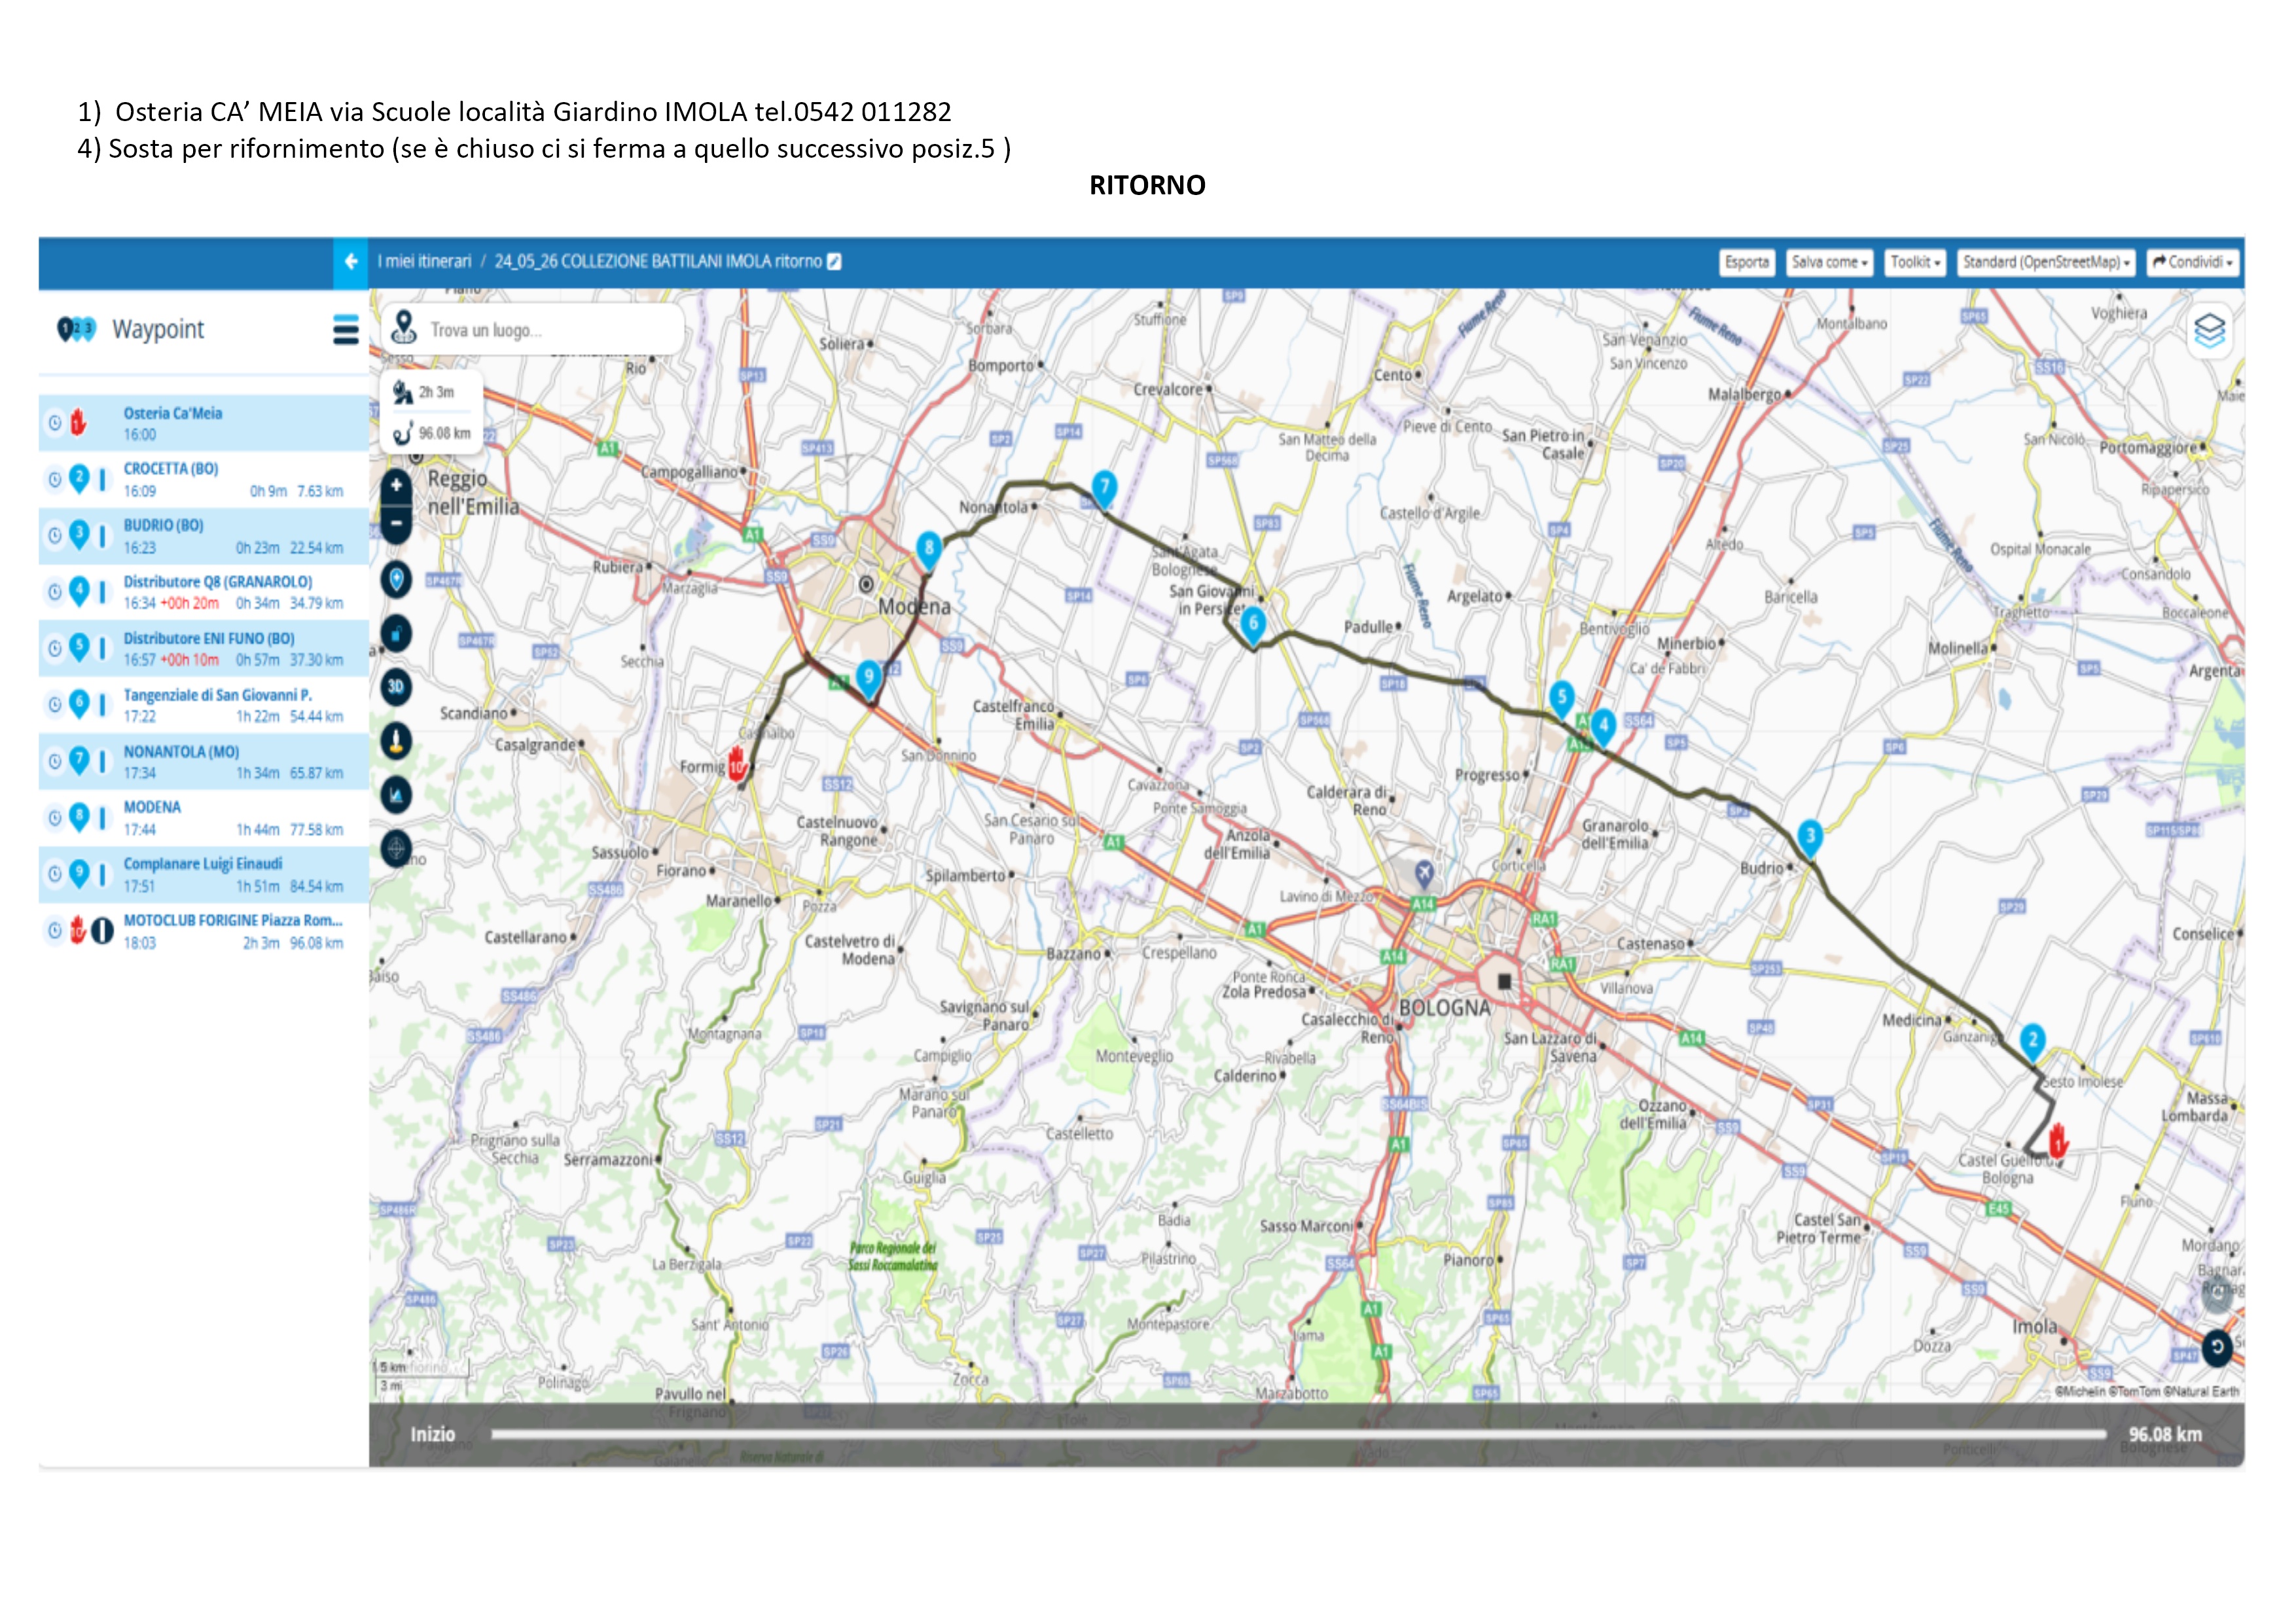Click the edit pencil icon after route name
Screen dimensions: 2296x1623
pos(835,262)
